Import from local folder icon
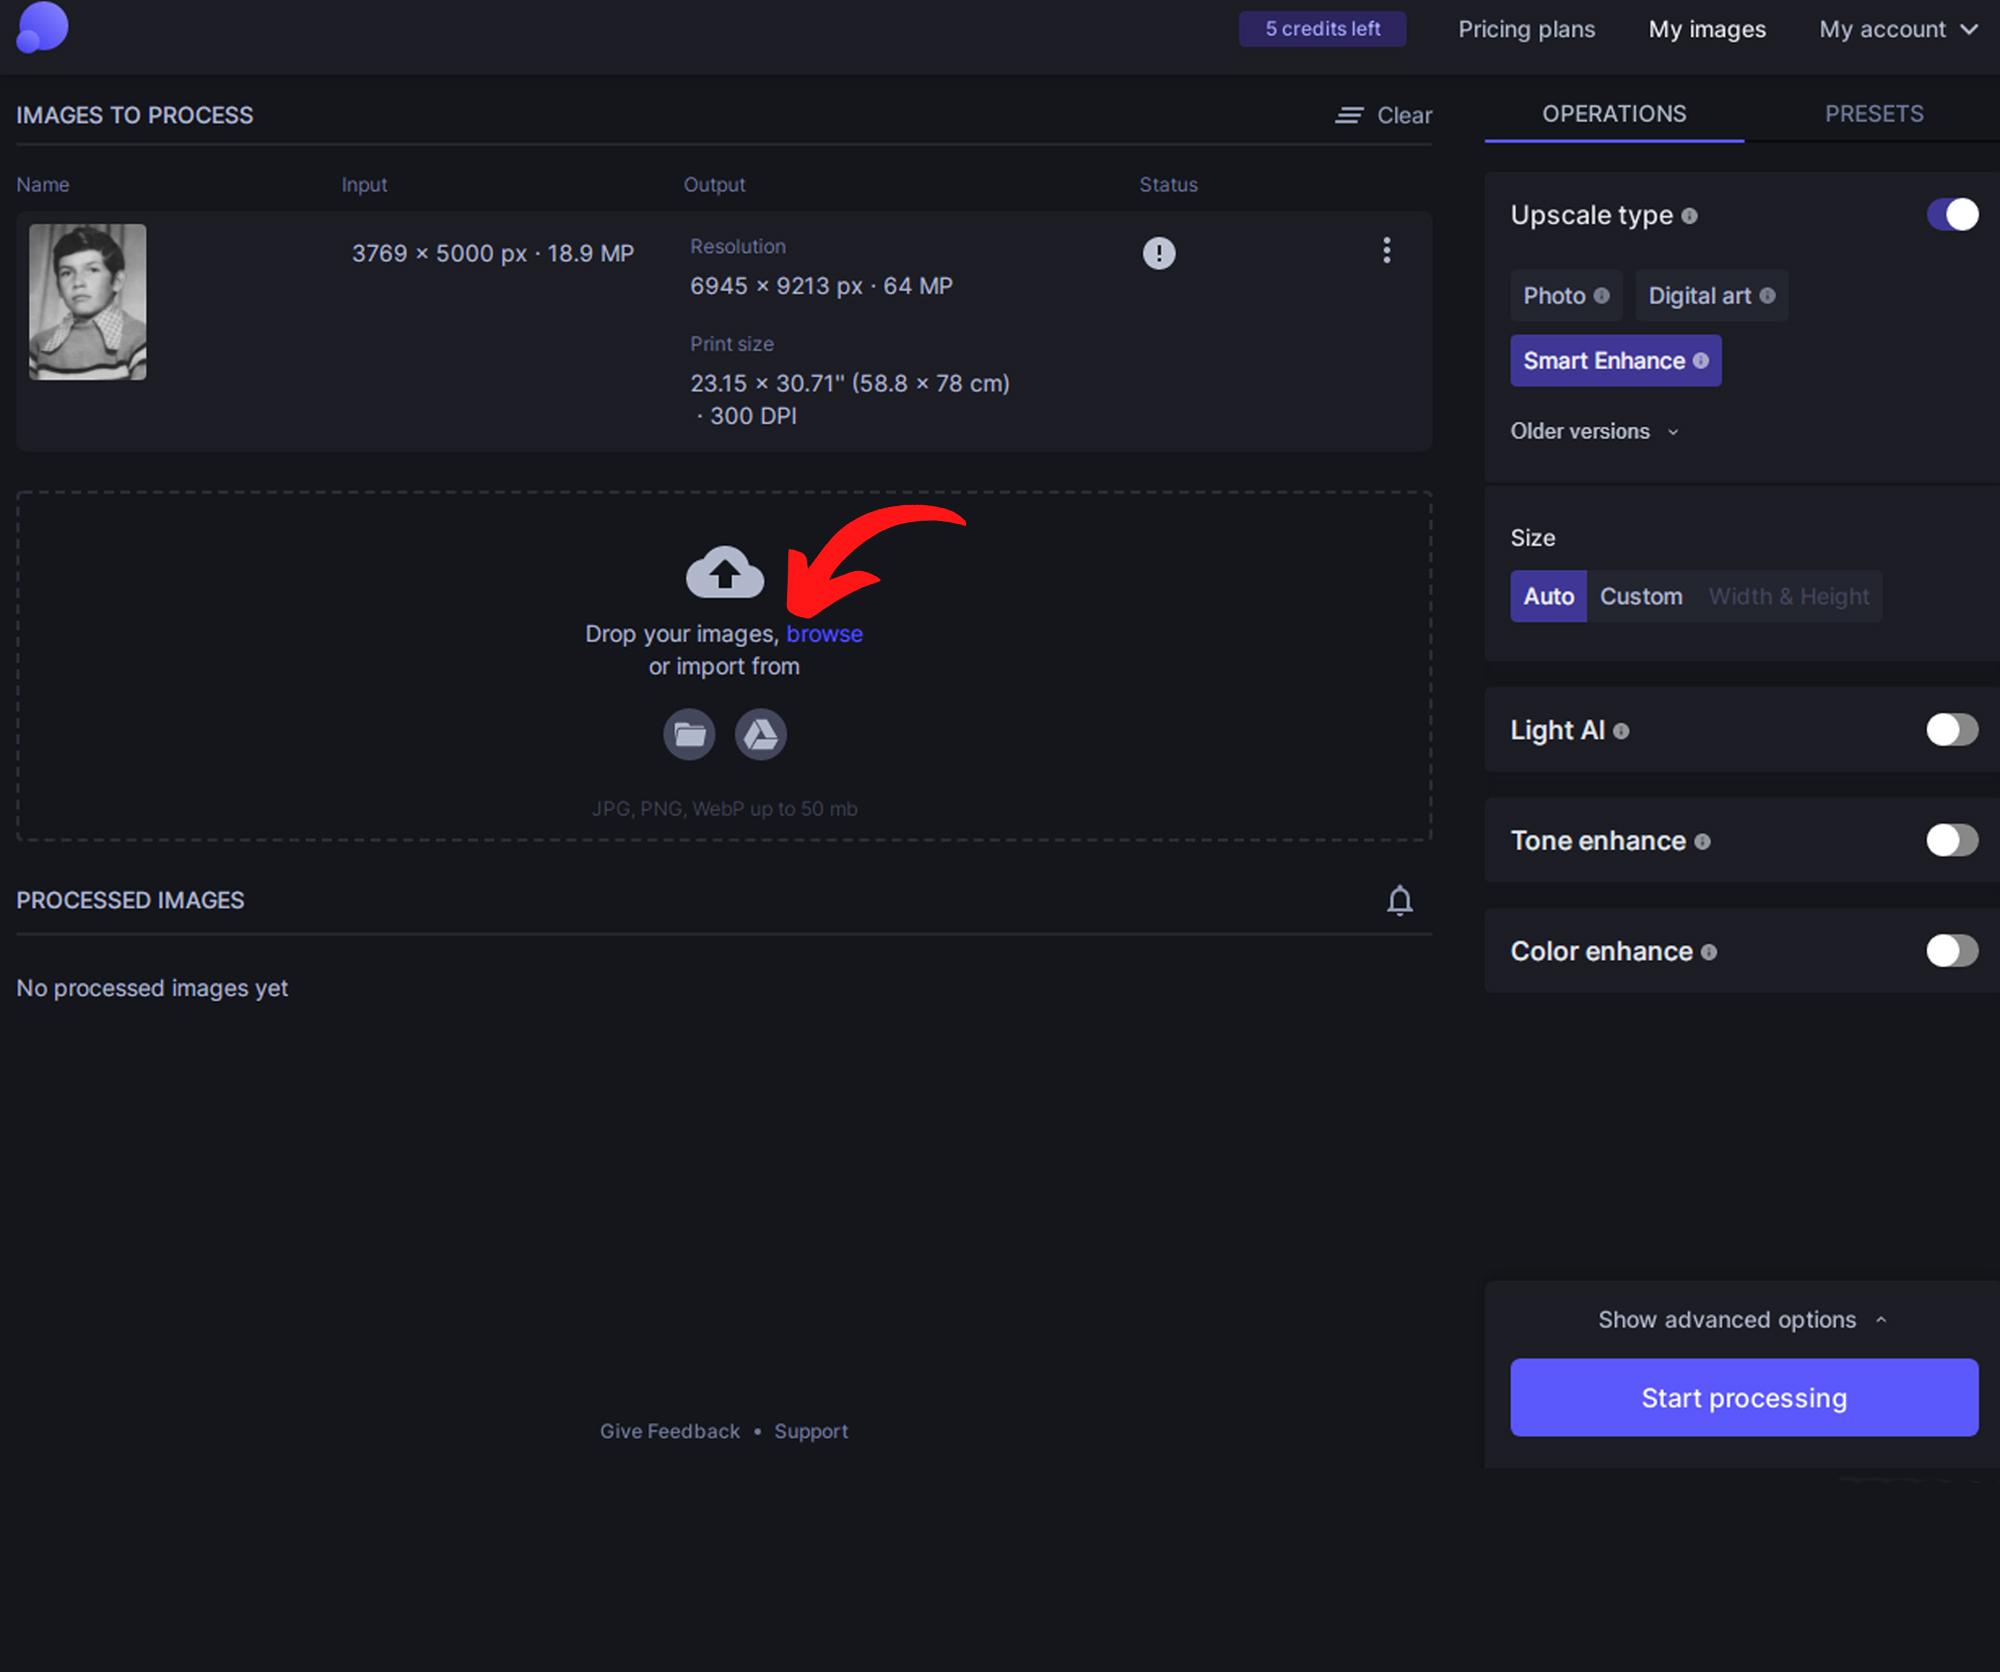Image resolution: width=2000 pixels, height=1672 pixels. point(689,735)
